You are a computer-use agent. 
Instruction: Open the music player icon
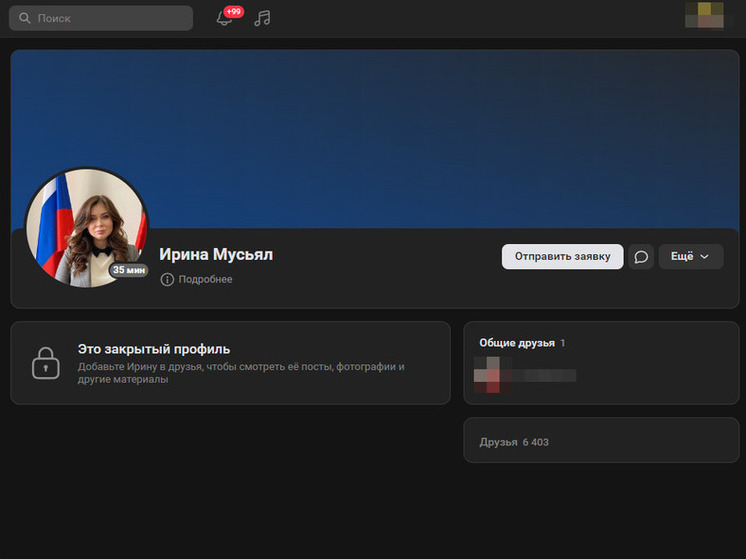point(262,18)
